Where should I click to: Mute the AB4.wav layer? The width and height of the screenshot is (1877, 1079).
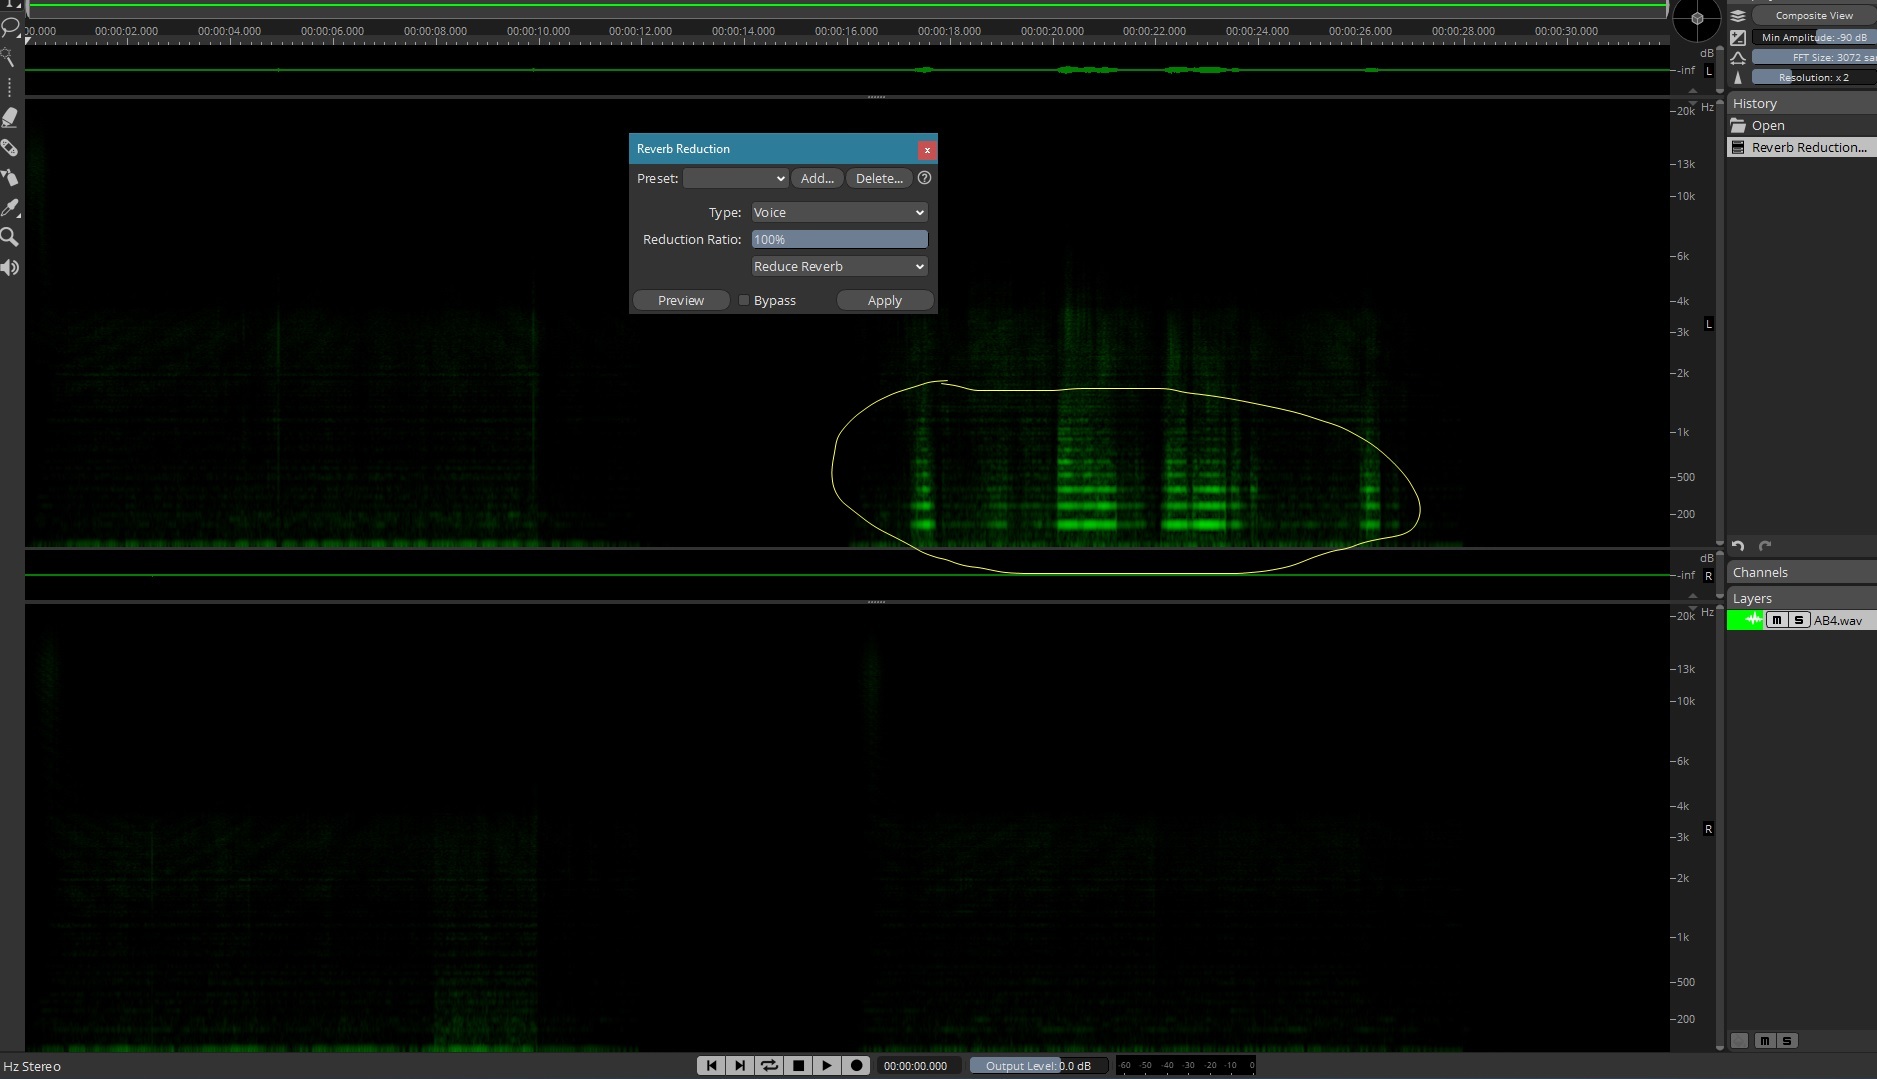pyautogui.click(x=1777, y=620)
